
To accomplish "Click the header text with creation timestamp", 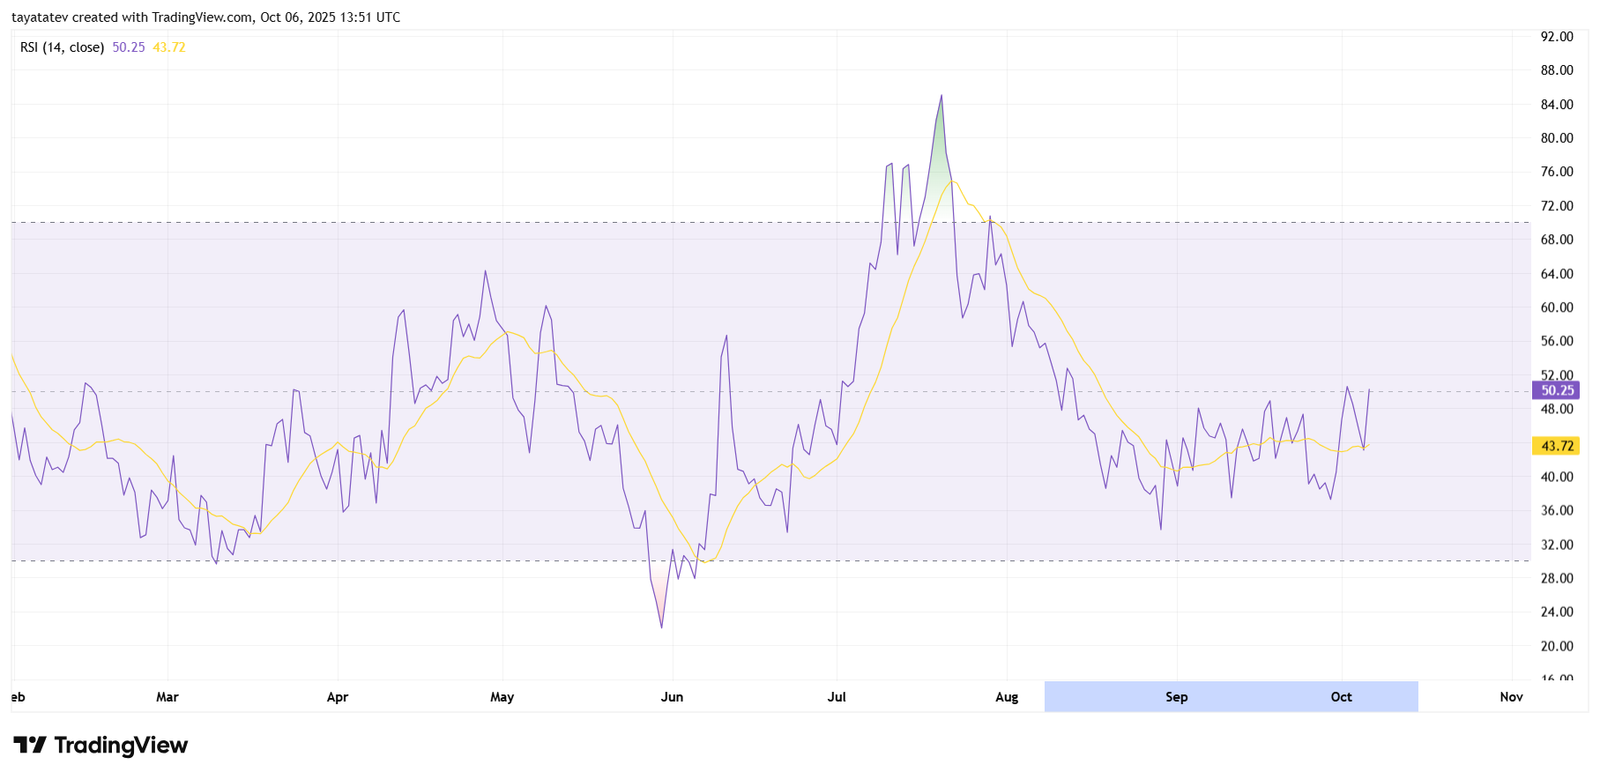I will click(x=206, y=17).
